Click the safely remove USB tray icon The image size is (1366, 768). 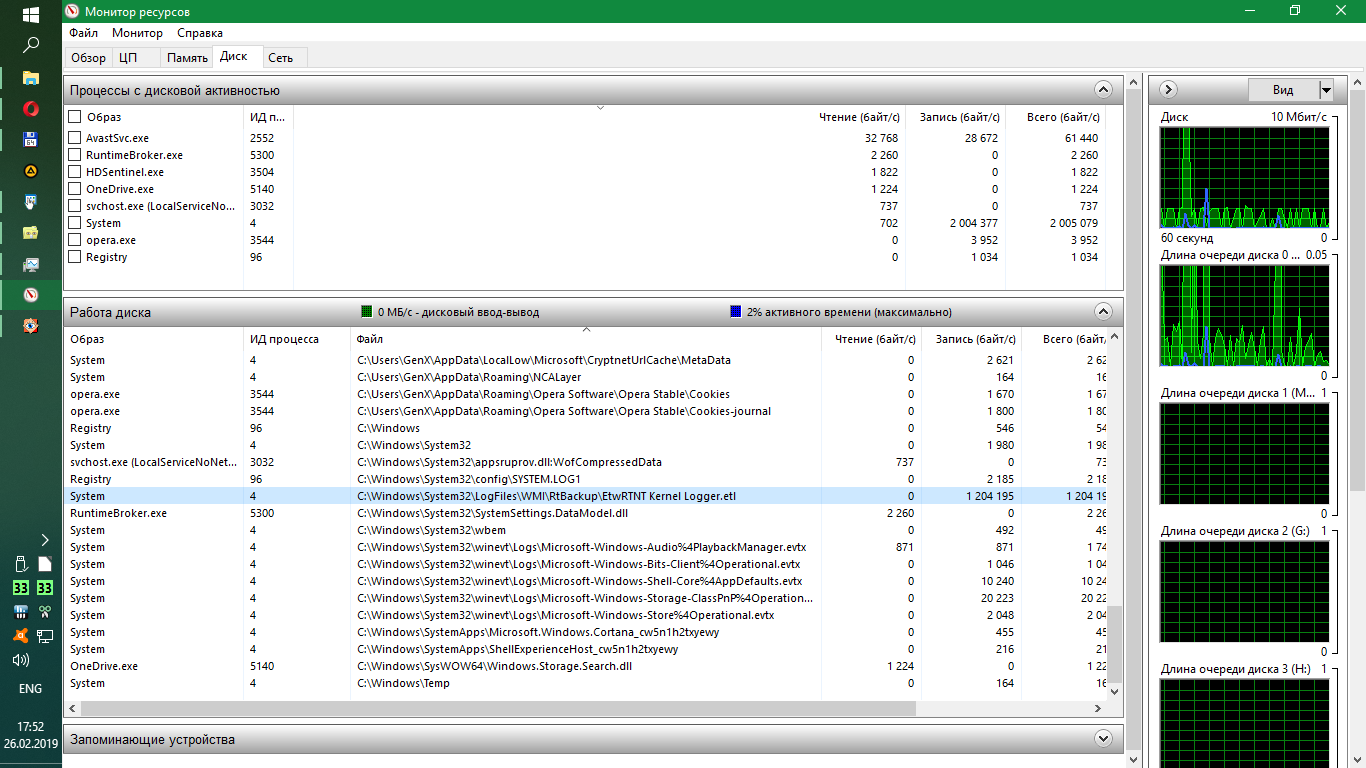(x=20, y=564)
